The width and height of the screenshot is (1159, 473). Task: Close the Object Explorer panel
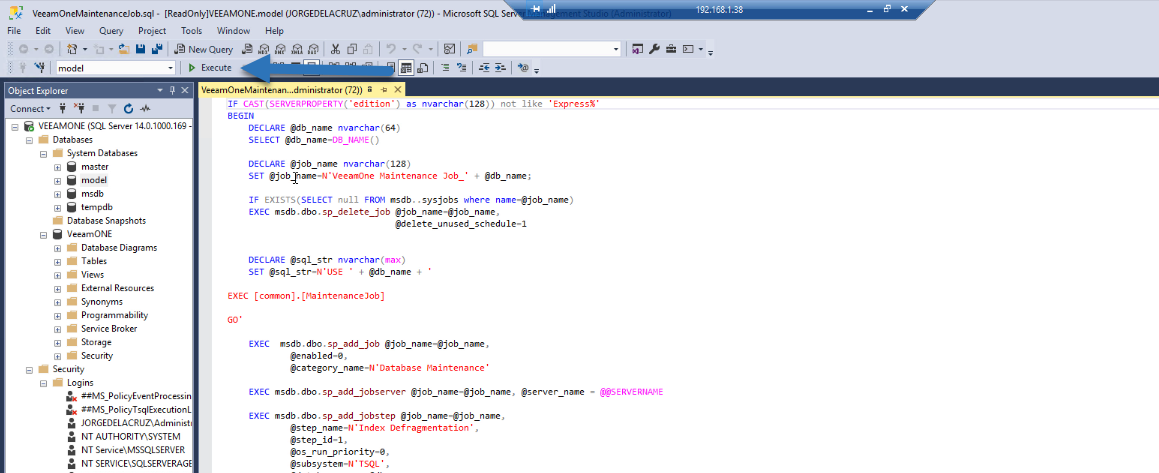click(x=185, y=90)
